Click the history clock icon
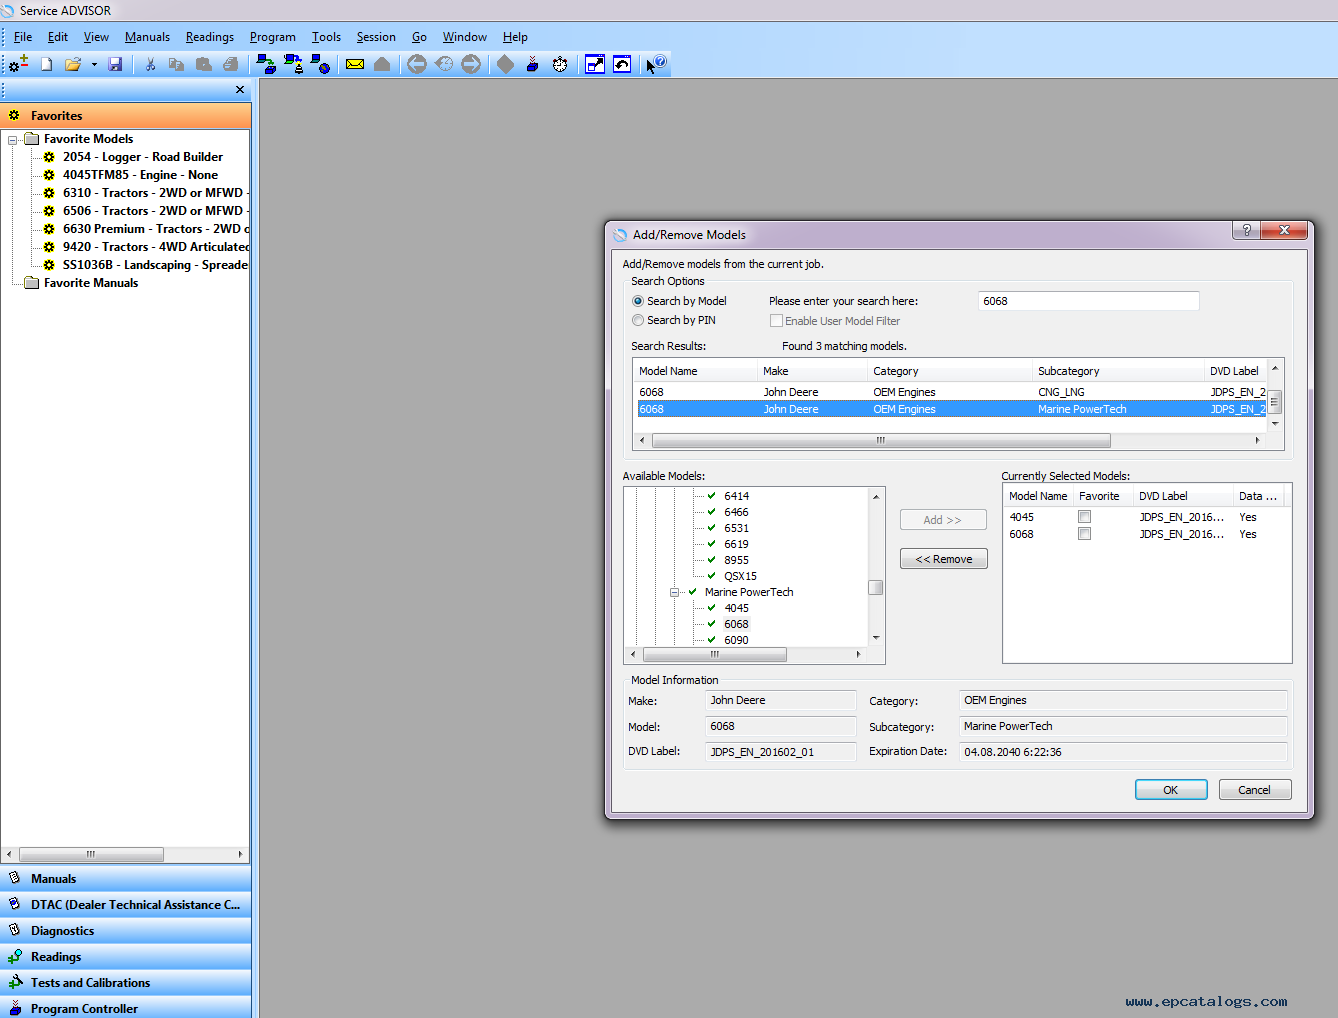1338x1018 pixels. [x=444, y=64]
